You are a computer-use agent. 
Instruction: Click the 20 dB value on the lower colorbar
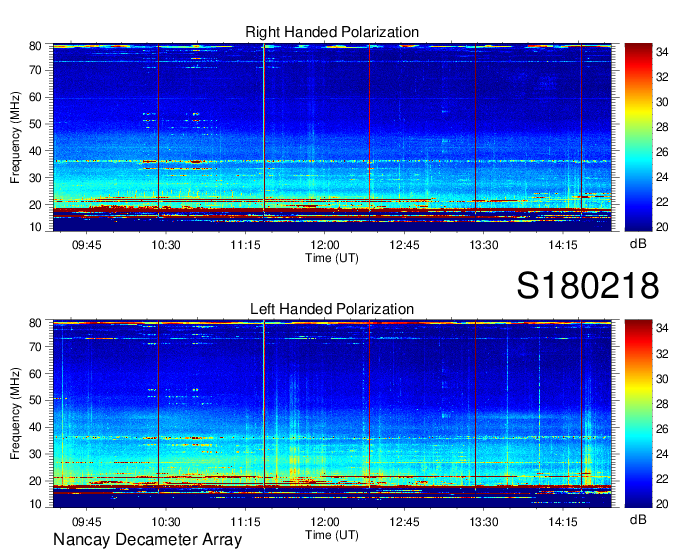(662, 504)
